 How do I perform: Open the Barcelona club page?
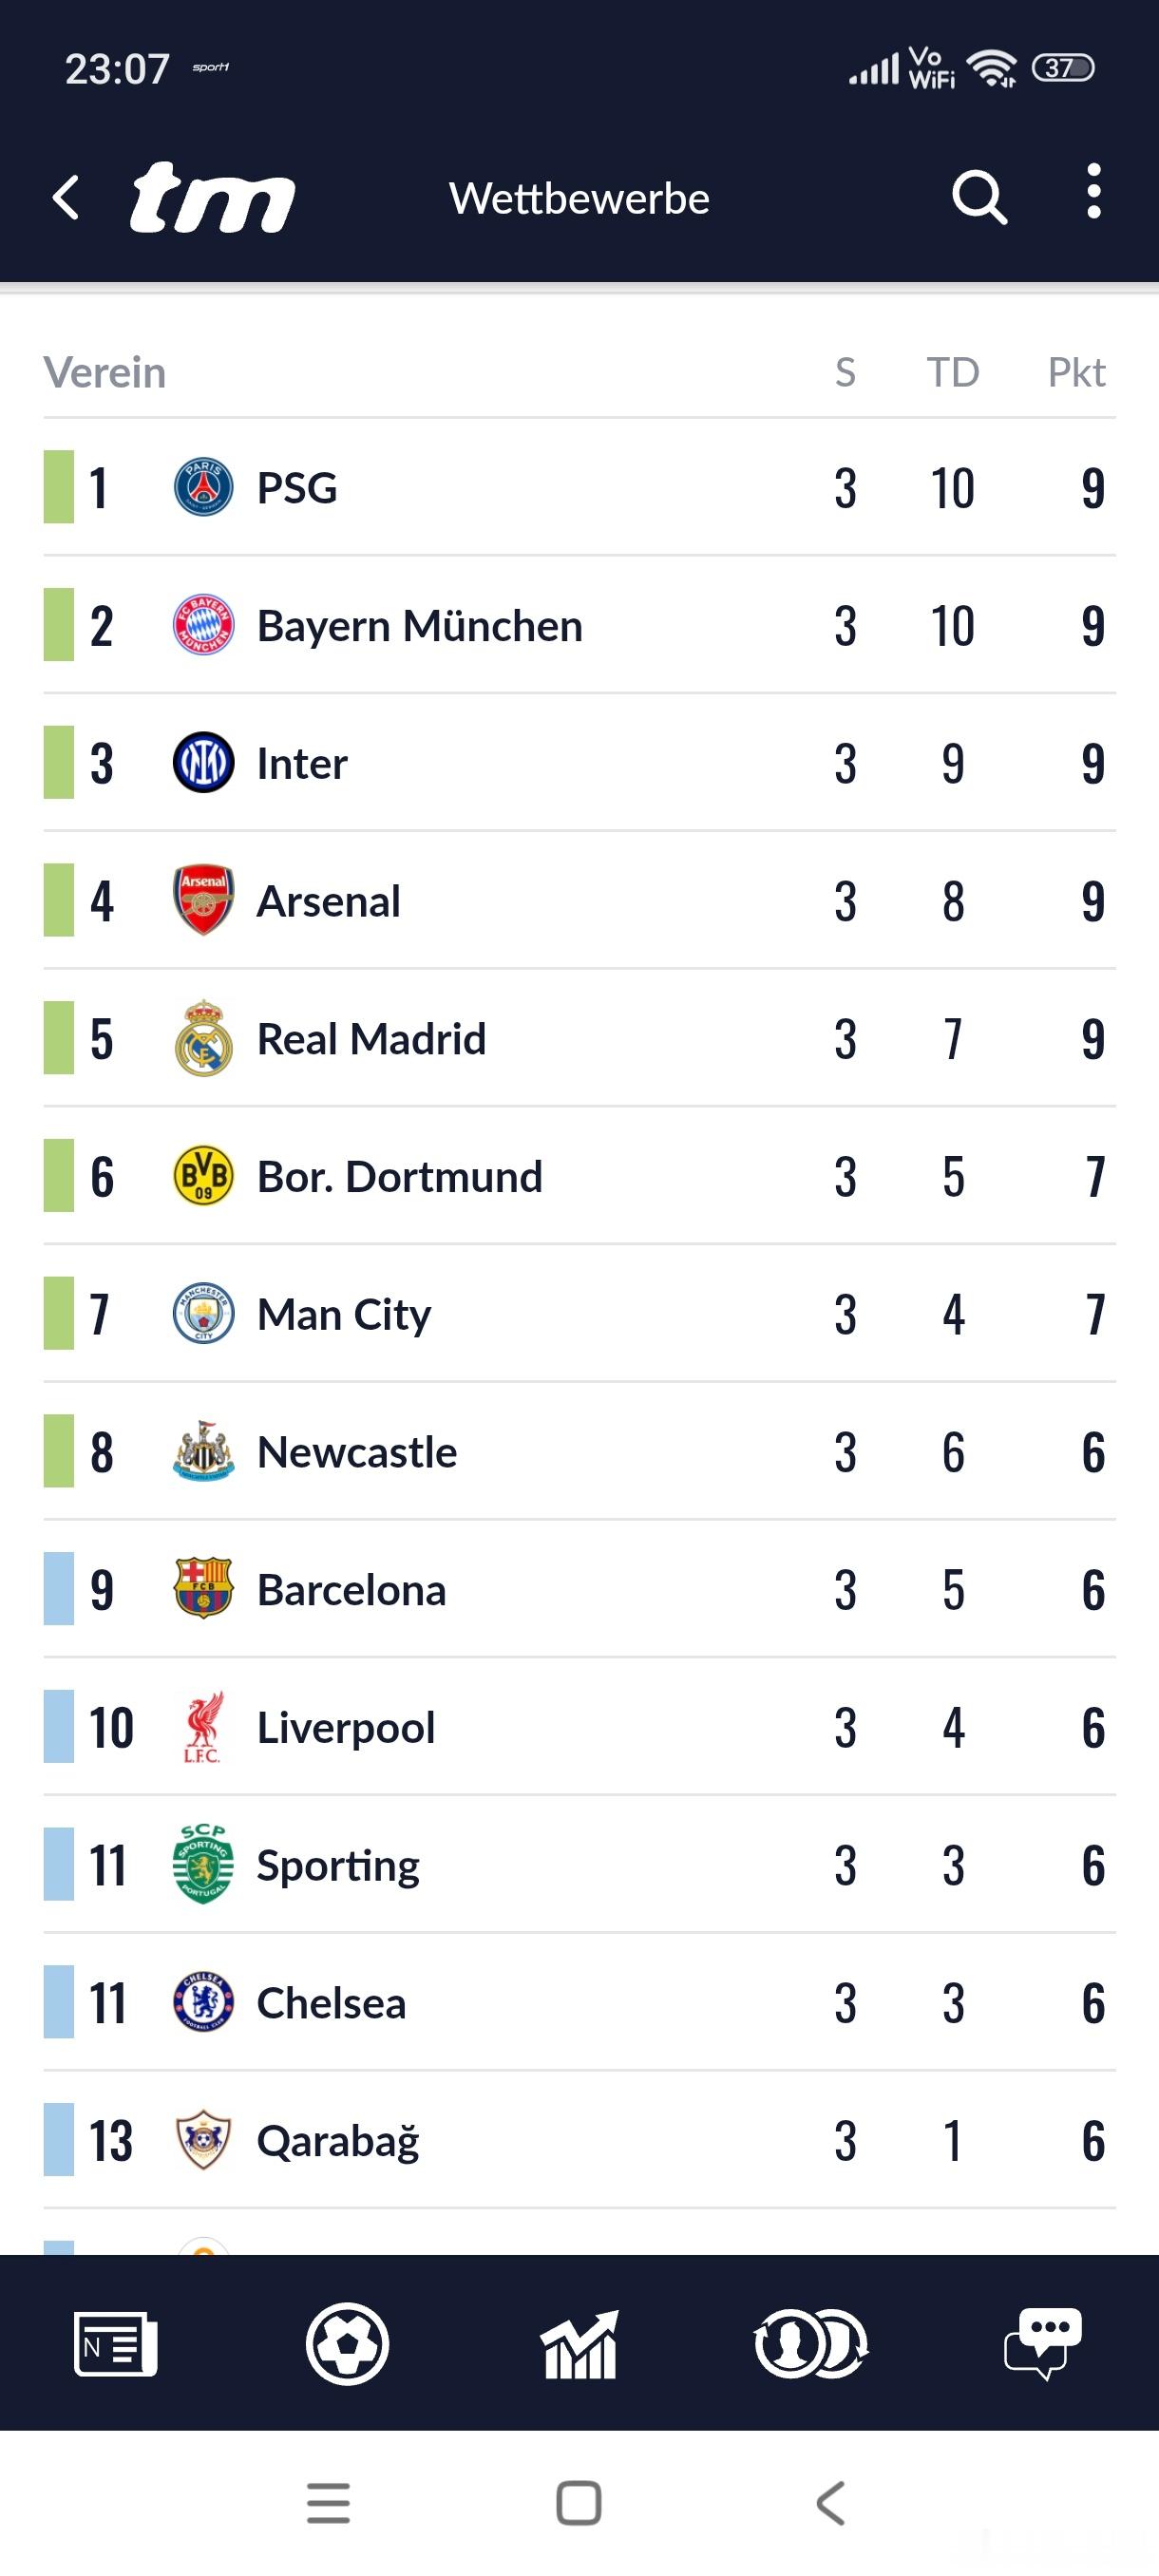(351, 1590)
